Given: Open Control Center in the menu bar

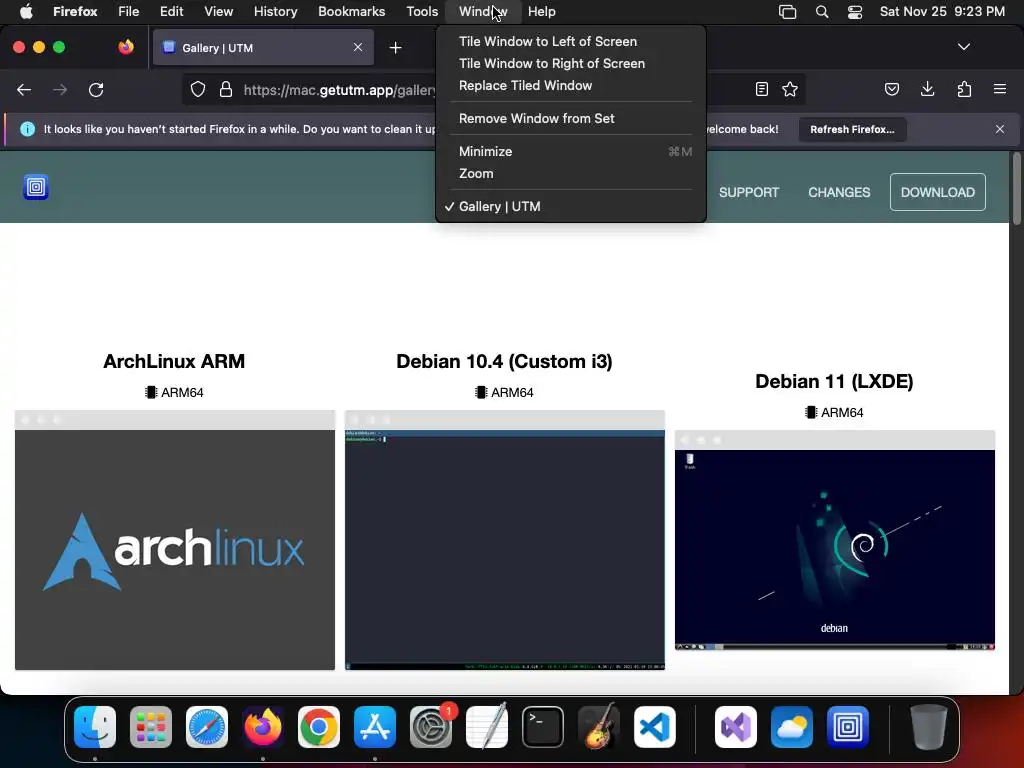Looking at the screenshot, I should (x=855, y=12).
